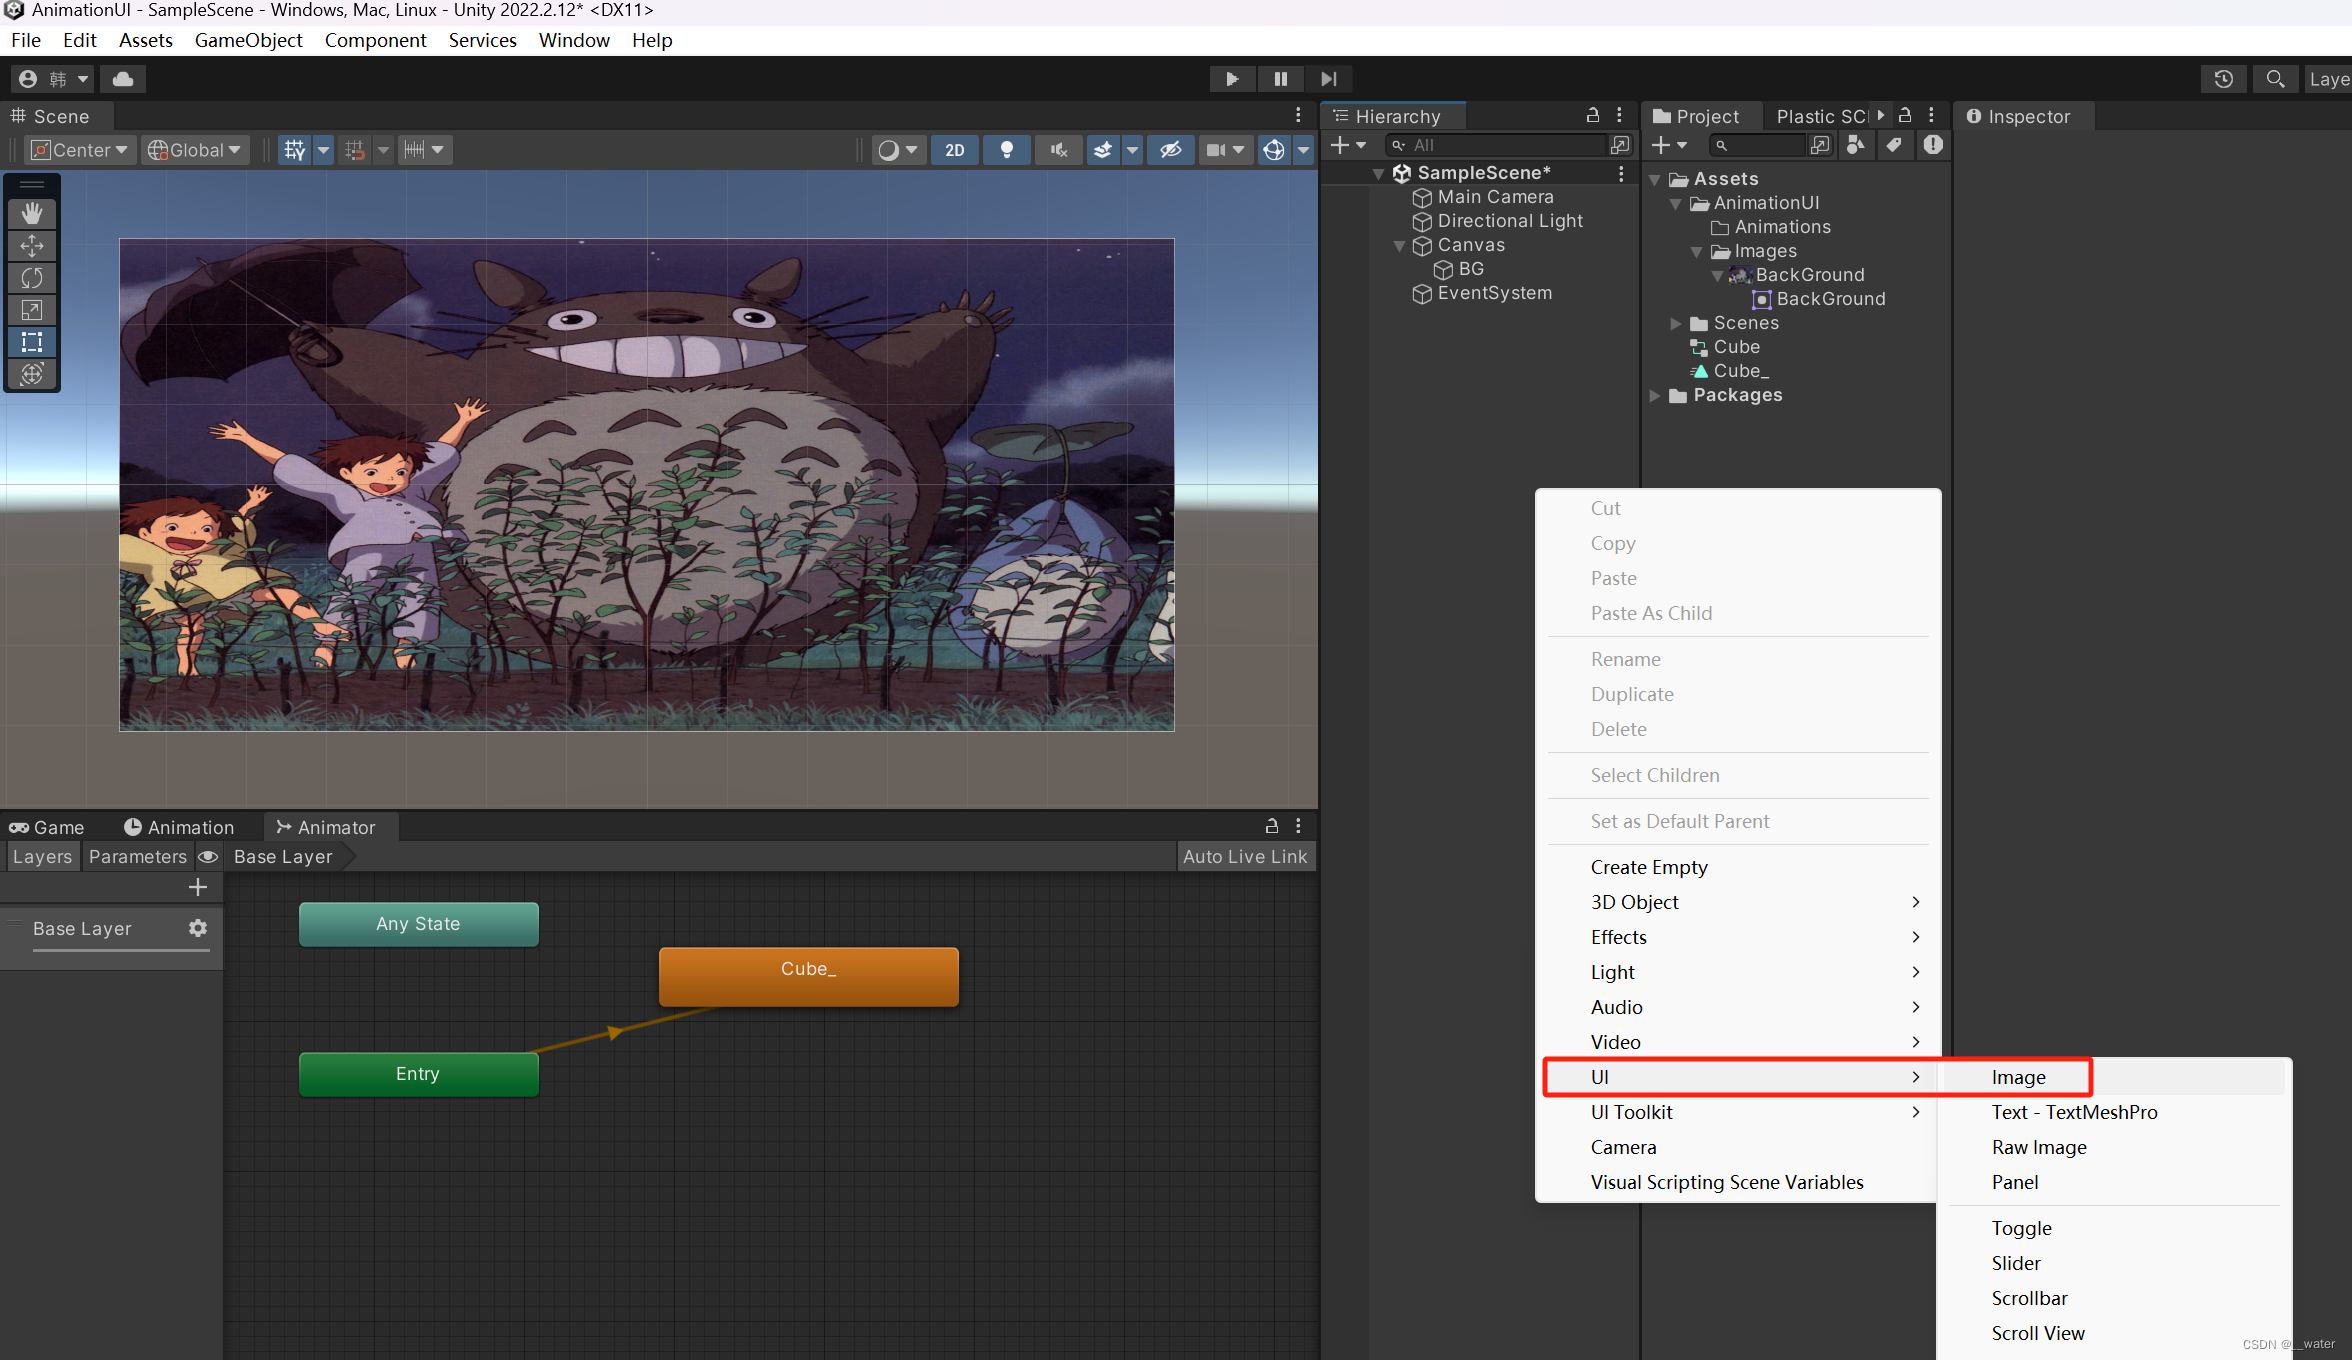Screen dimensions: 2352x1360
Task: Click the Hierarchy search field
Action: click(x=1496, y=146)
